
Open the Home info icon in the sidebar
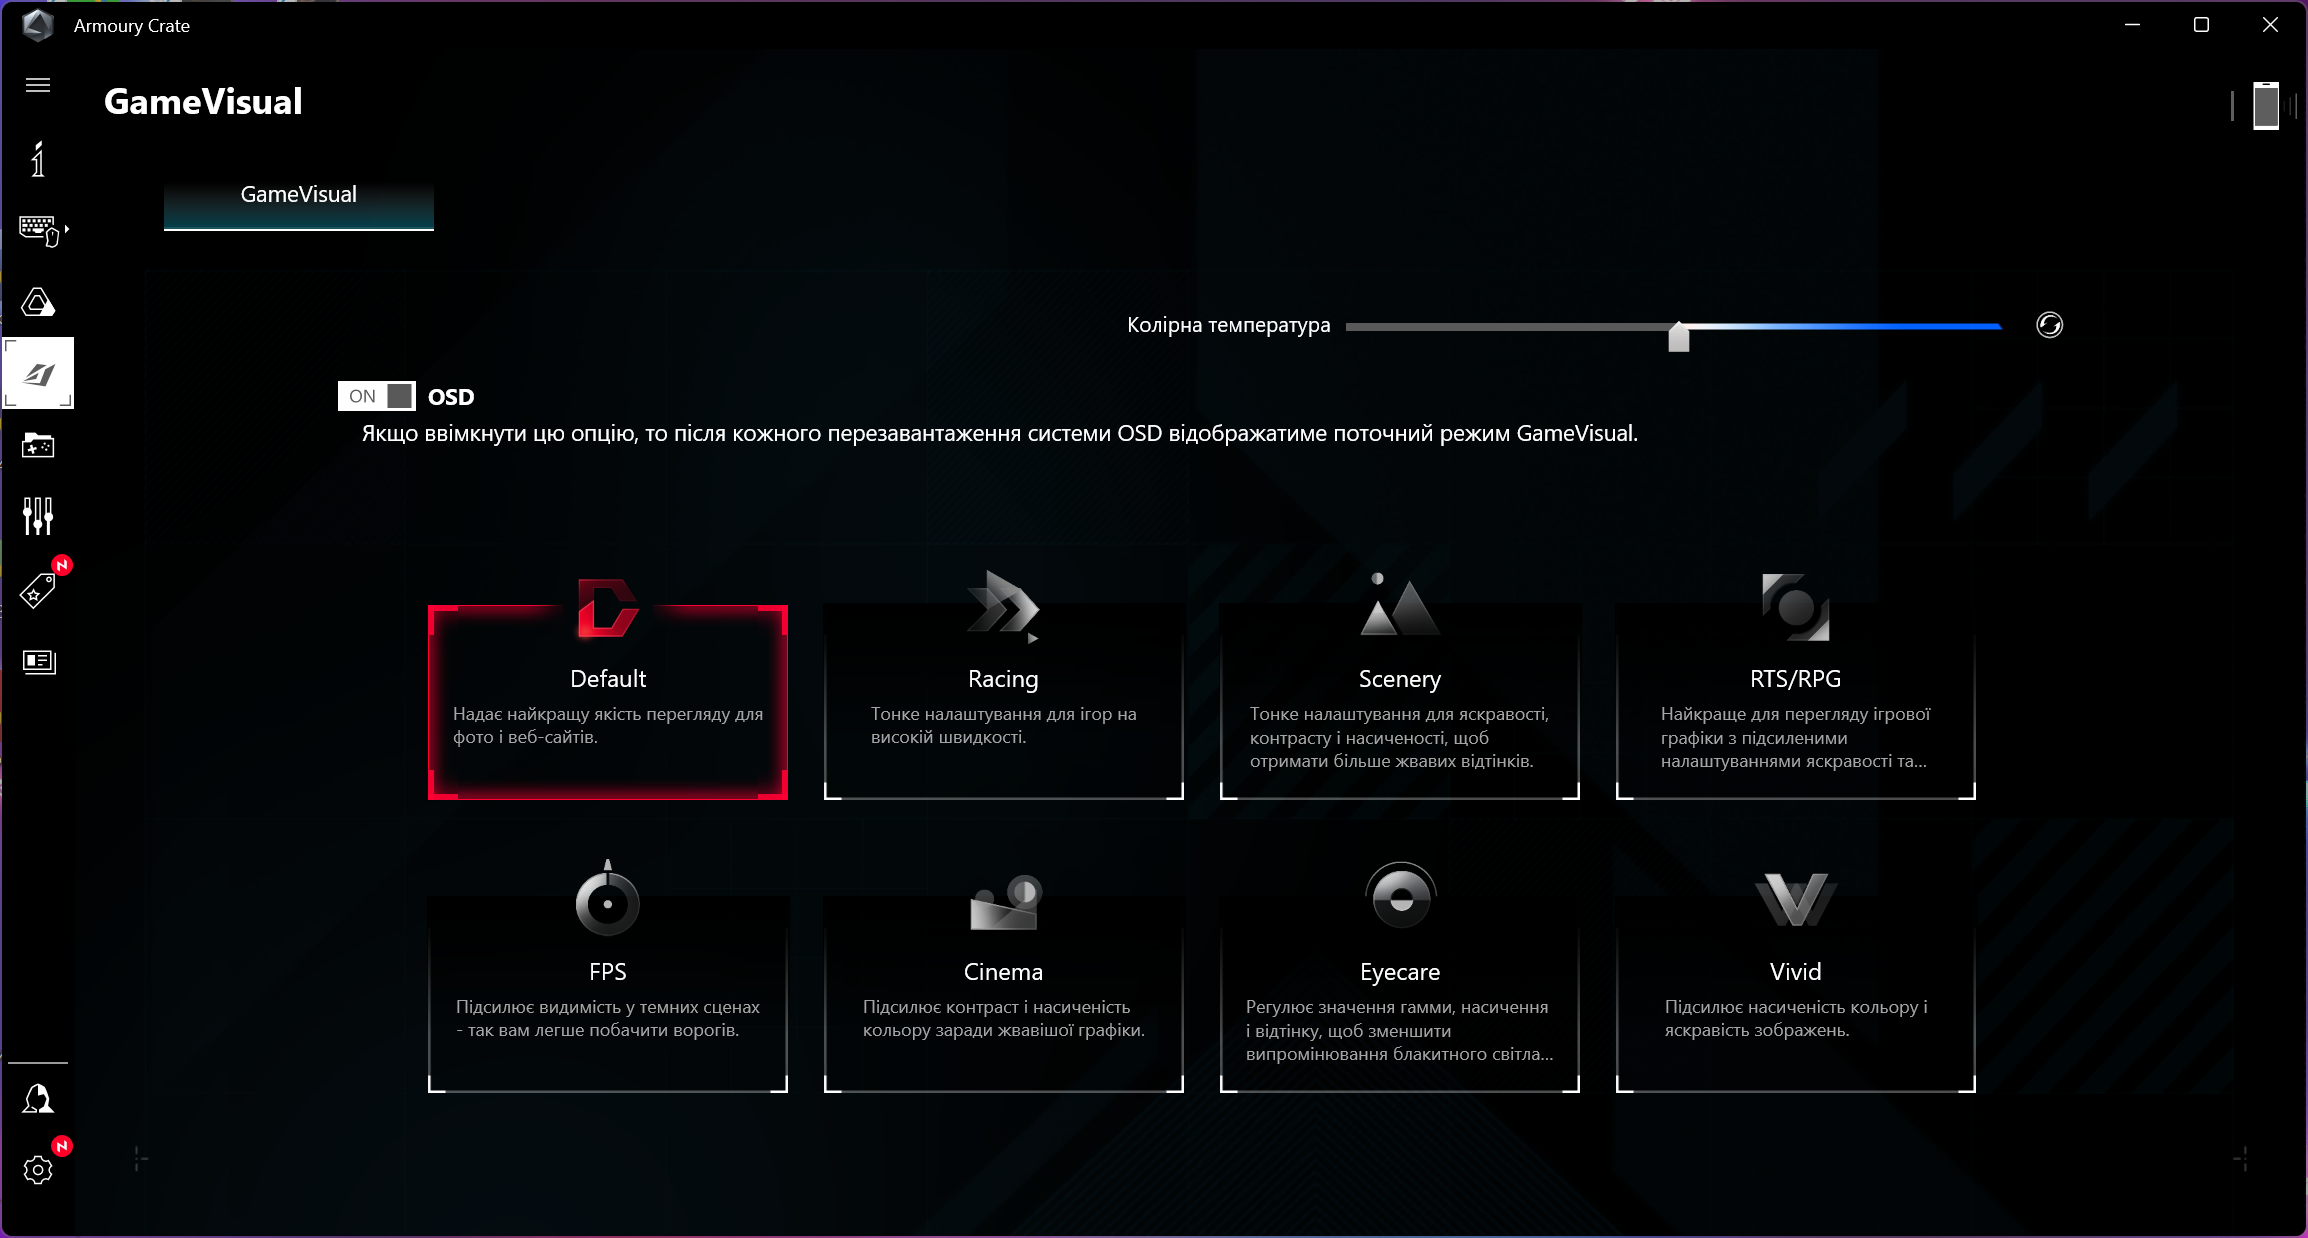tap(38, 159)
